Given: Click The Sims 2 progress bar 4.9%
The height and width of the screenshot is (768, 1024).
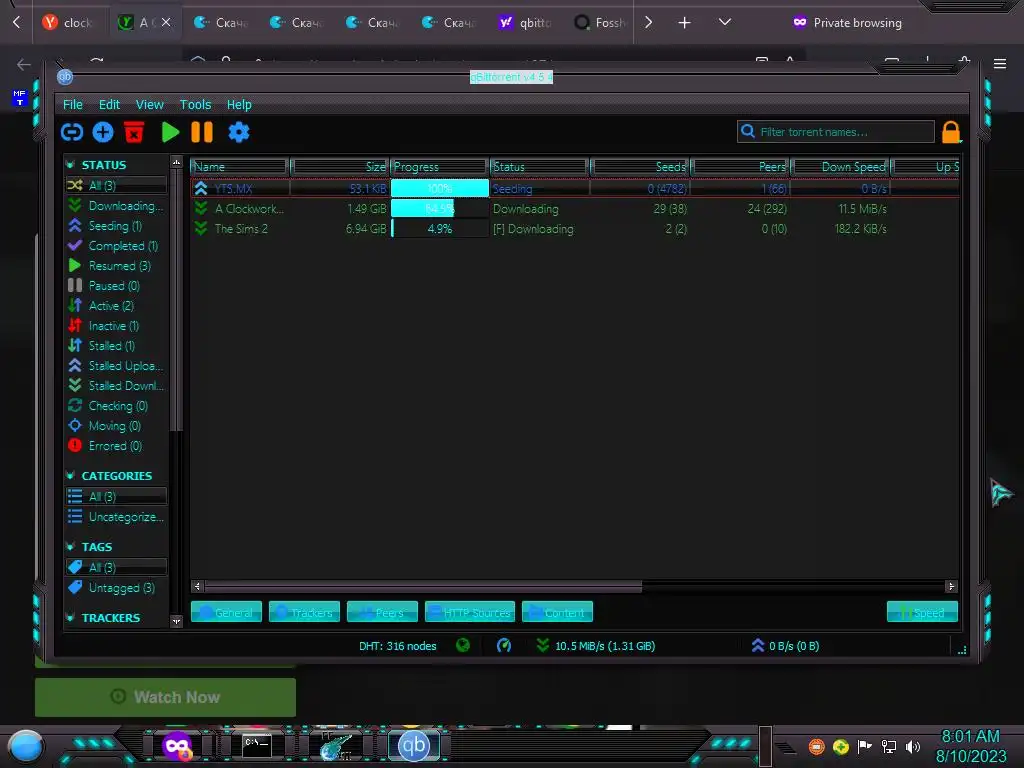Looking at the screenshot, I should coord(440,229).
